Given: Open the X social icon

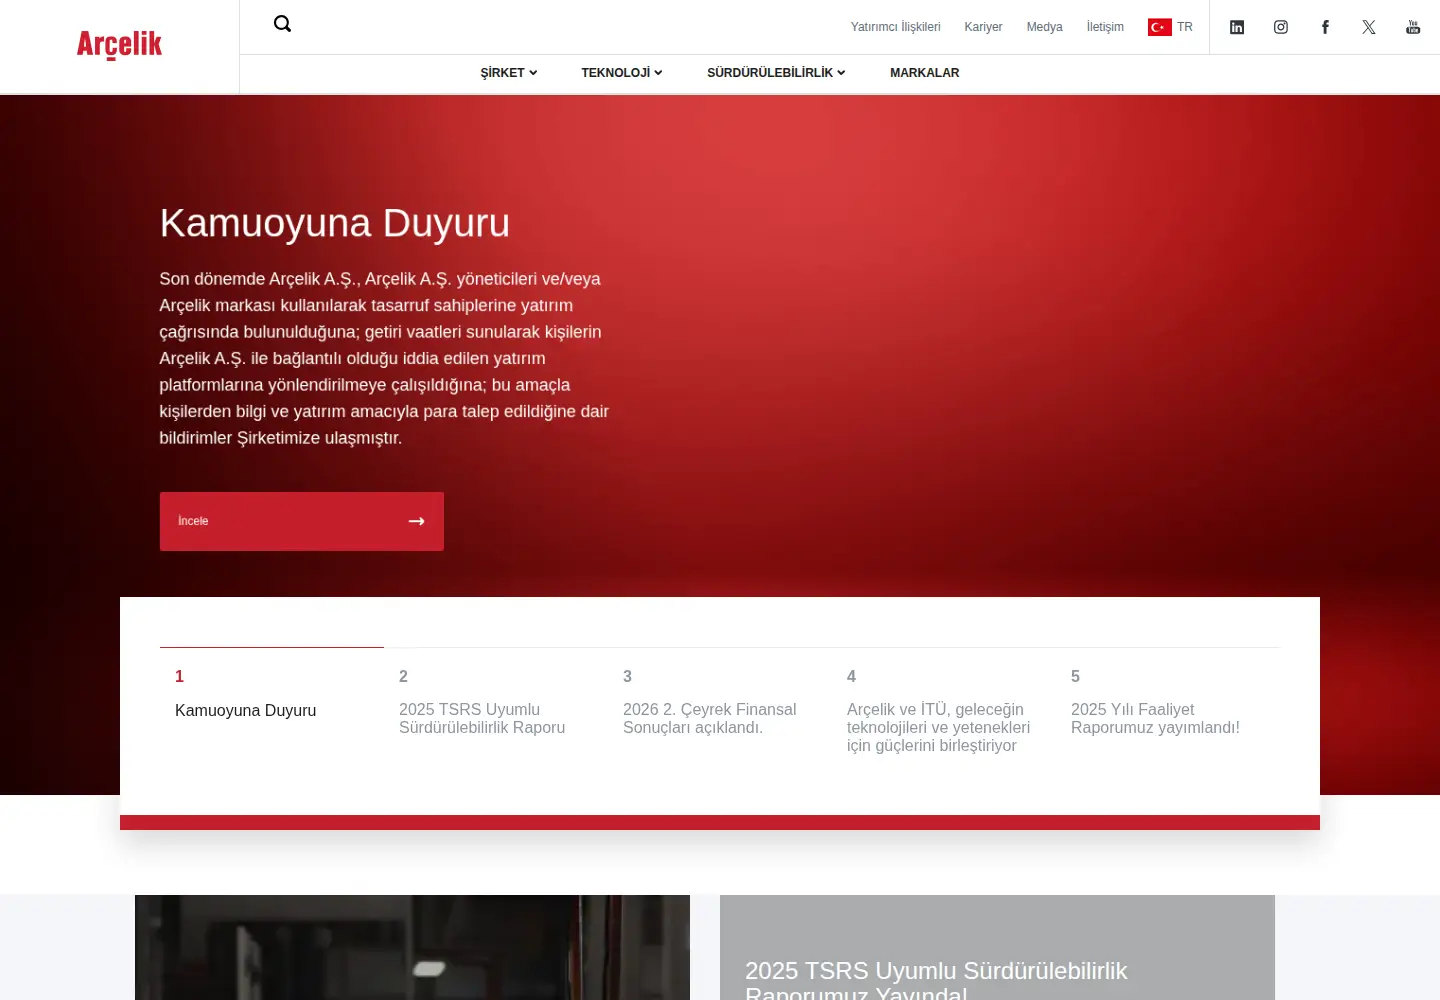Looking at the screenshot, I should (x=1369, y=27).
